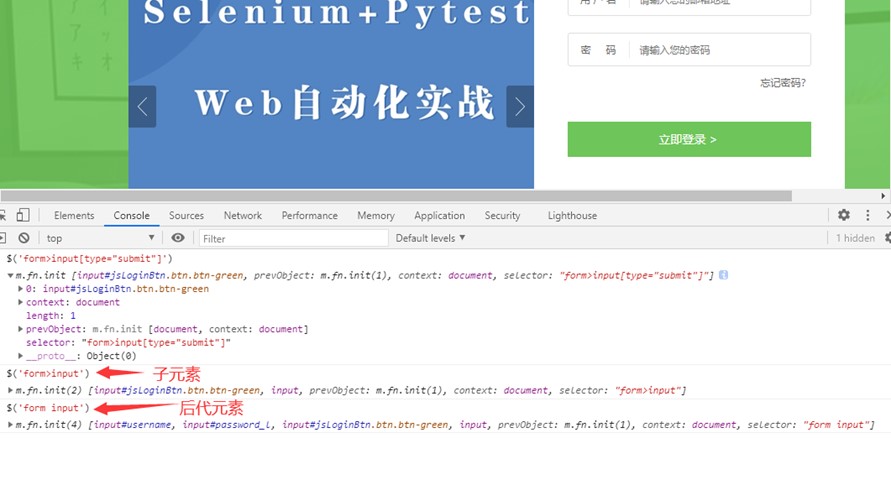Open the Sources tab
The width and height of the screenshot is (891, 485).
click(x=186, y=215)
